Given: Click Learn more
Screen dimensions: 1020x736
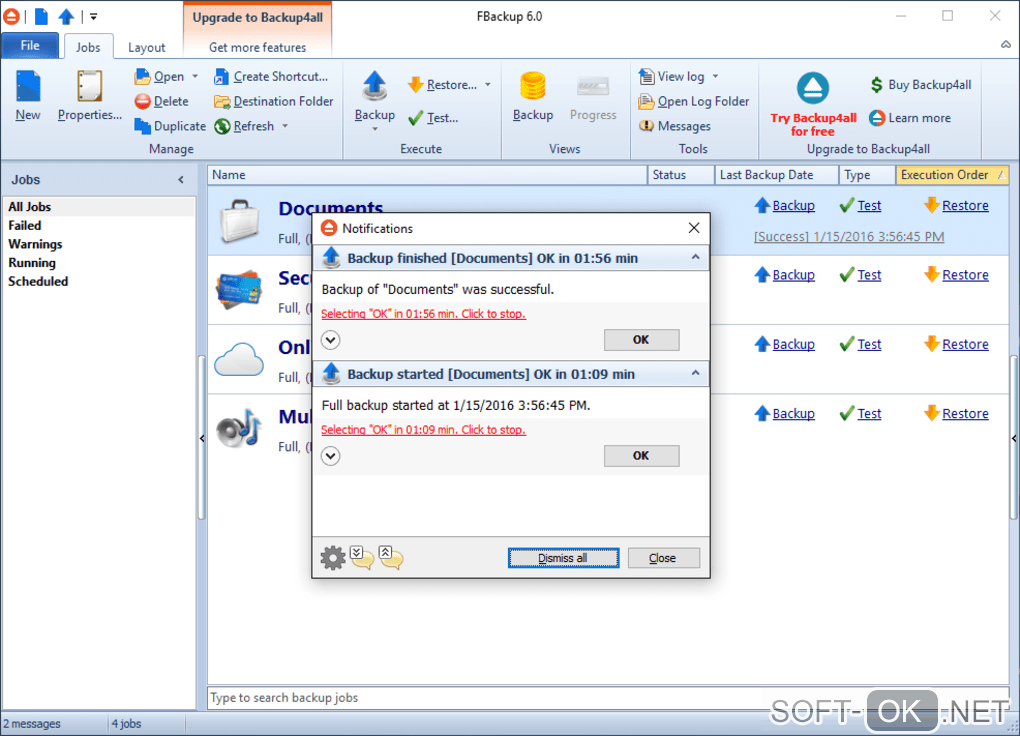Looking at the screenshot, I should click(910, 118).
